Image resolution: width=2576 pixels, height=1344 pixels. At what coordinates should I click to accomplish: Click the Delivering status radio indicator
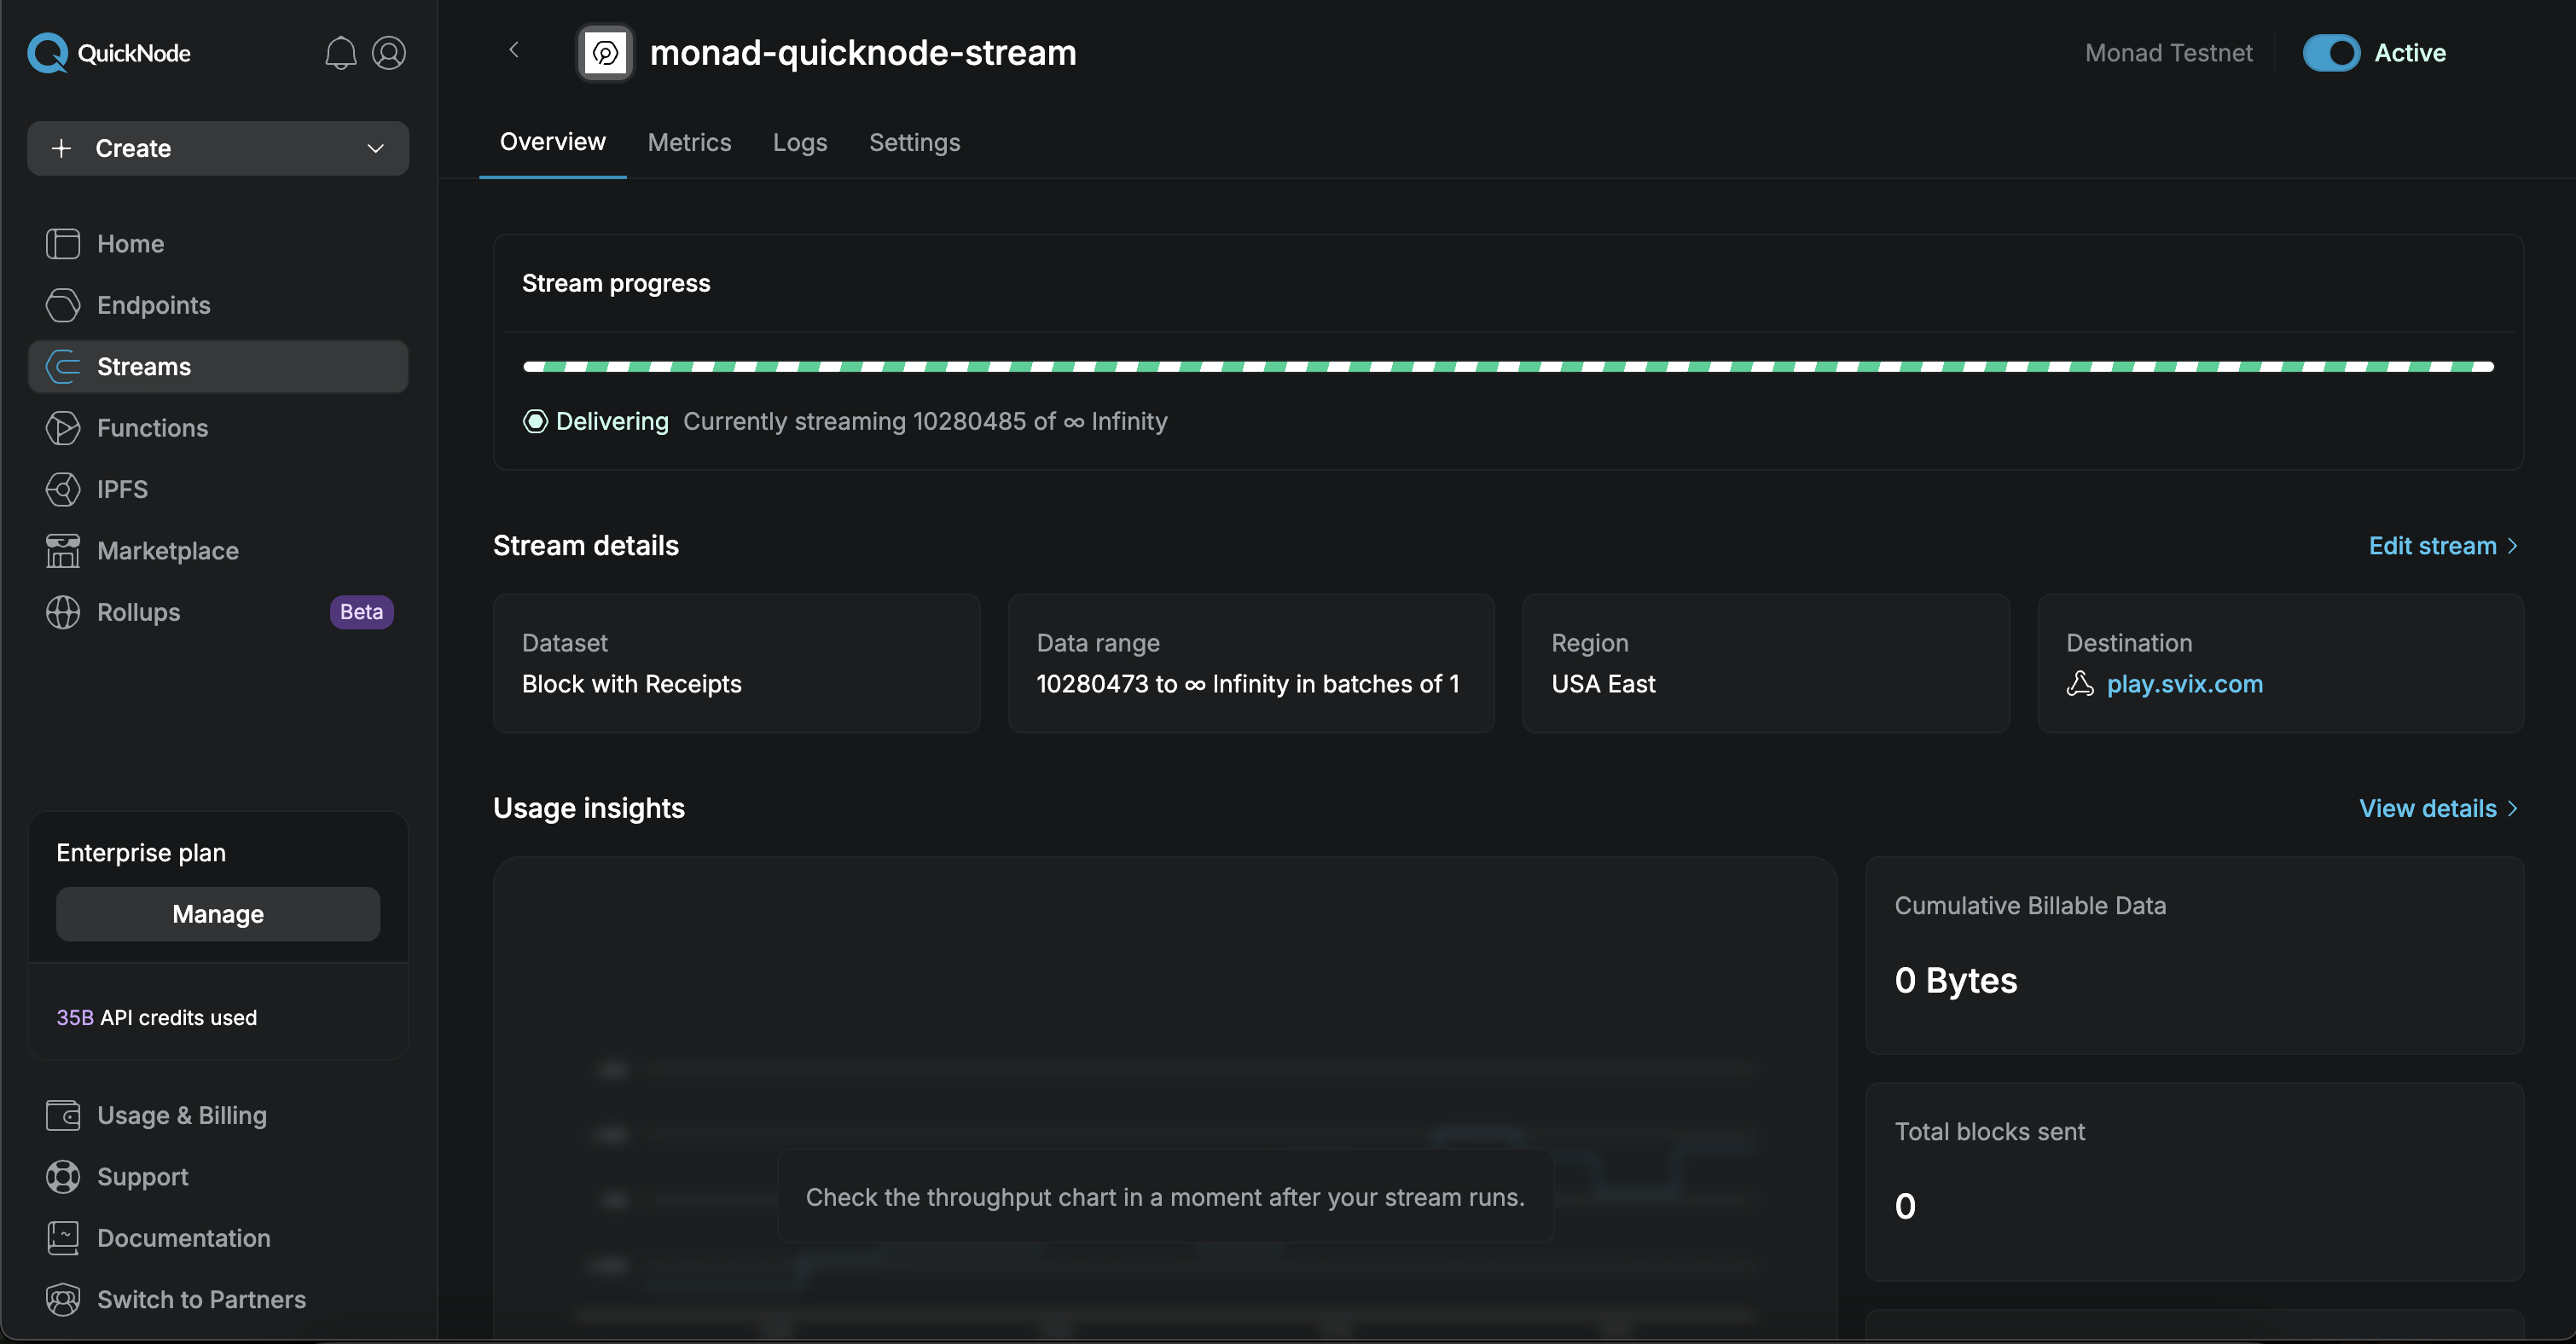[x=535, y=421]
